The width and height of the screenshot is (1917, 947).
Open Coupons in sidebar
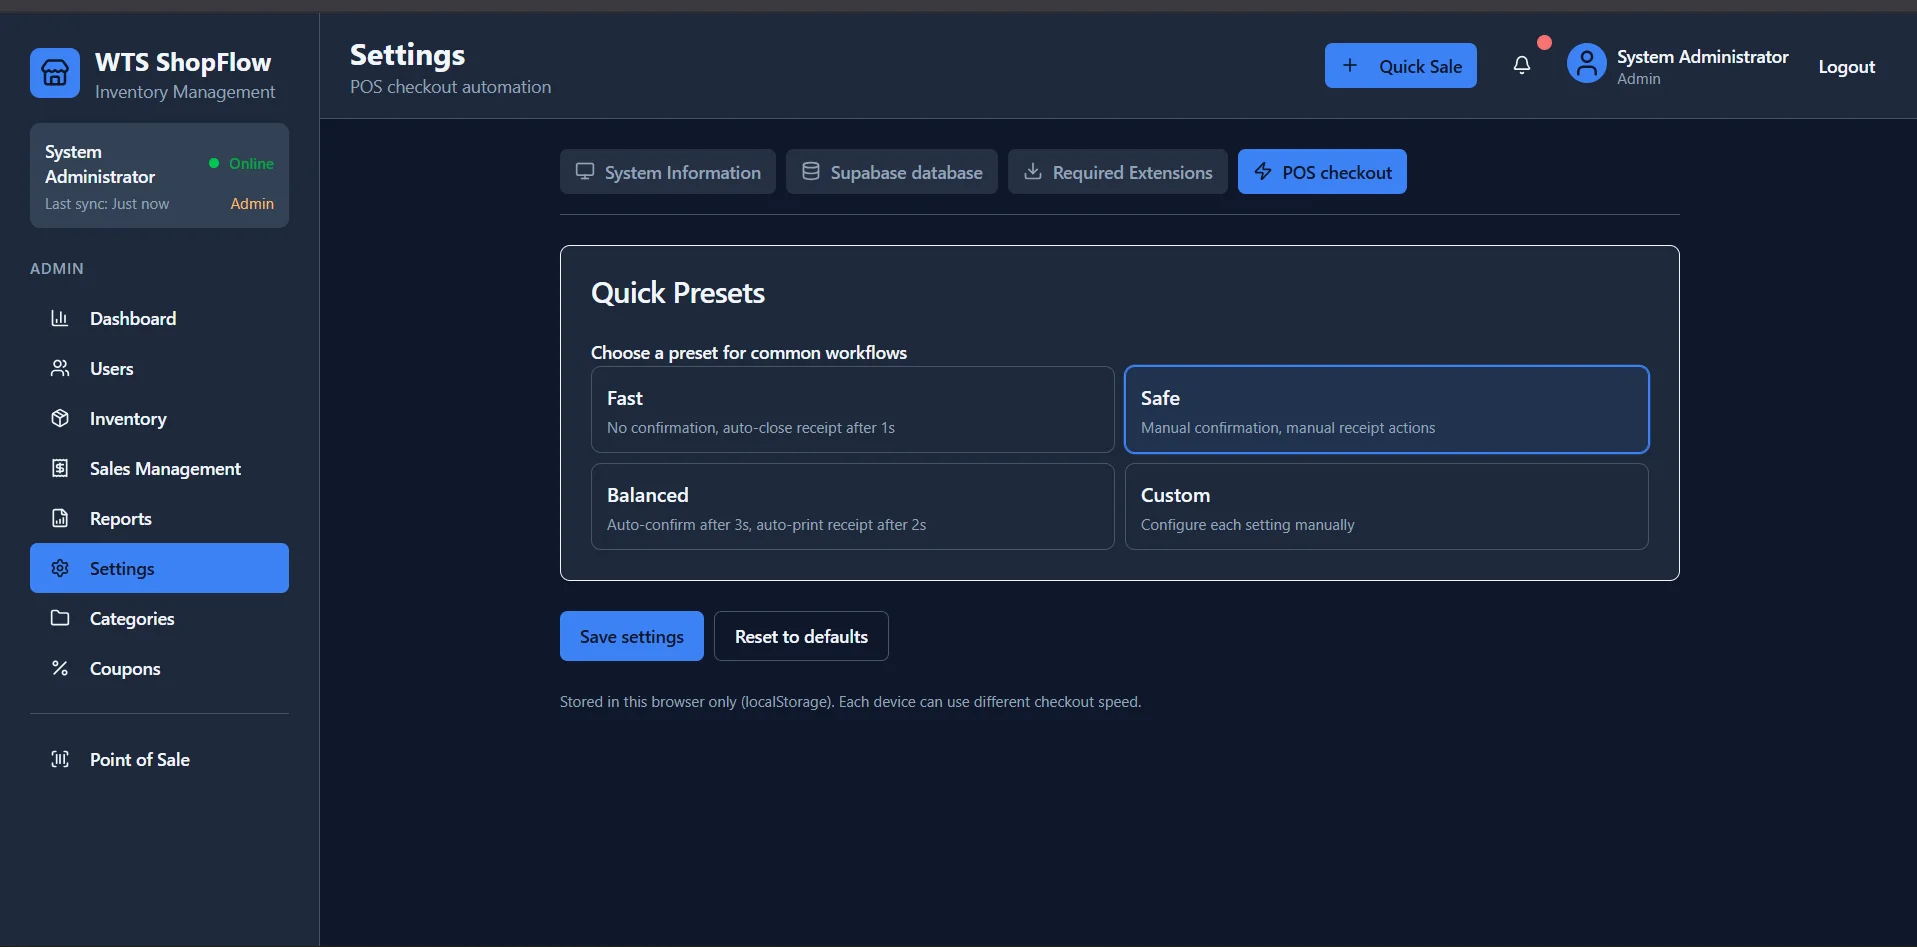[x=159, y=668]
